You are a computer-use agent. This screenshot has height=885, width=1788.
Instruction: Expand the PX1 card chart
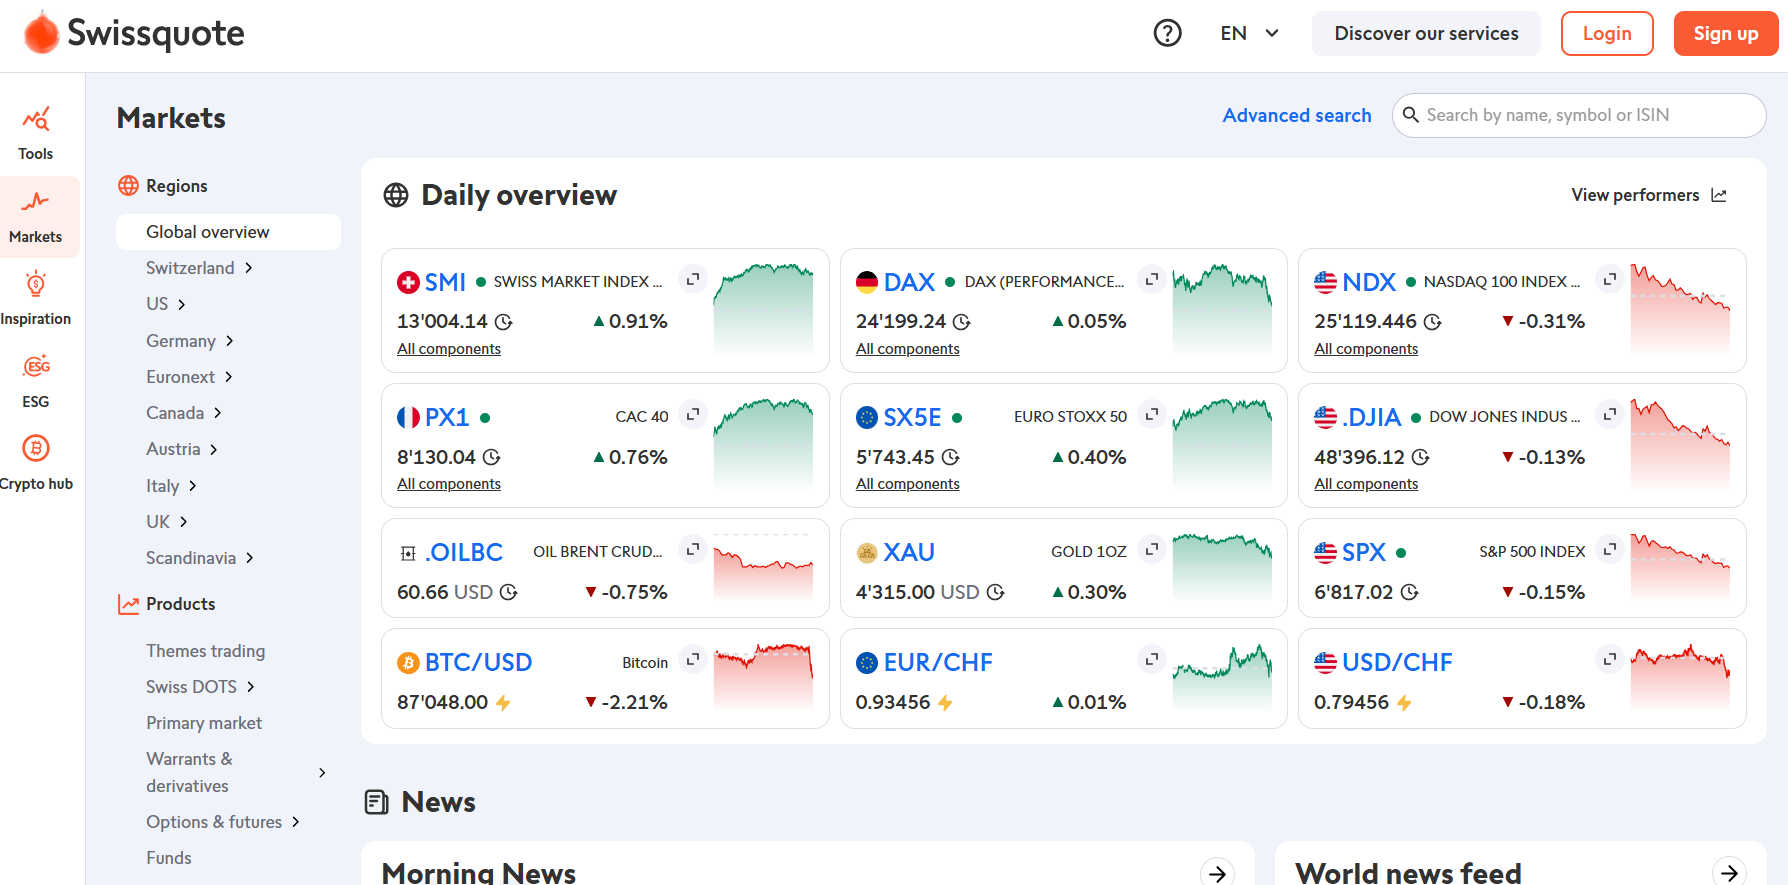tap(693, 414)
